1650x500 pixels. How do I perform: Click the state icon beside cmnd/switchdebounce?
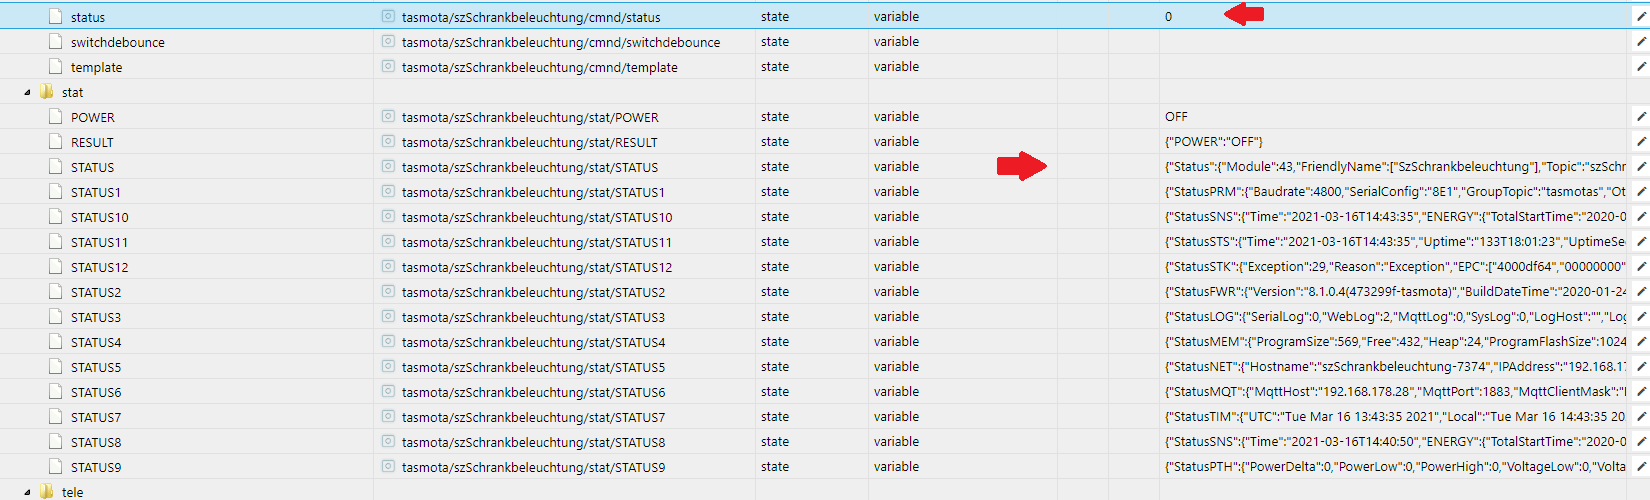(388, 42)
